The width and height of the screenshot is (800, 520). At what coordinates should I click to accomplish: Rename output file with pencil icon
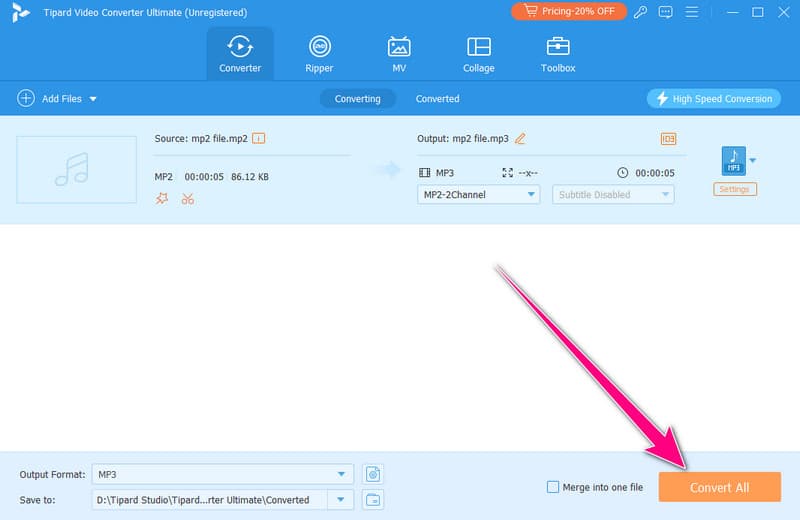coord(520,139)
